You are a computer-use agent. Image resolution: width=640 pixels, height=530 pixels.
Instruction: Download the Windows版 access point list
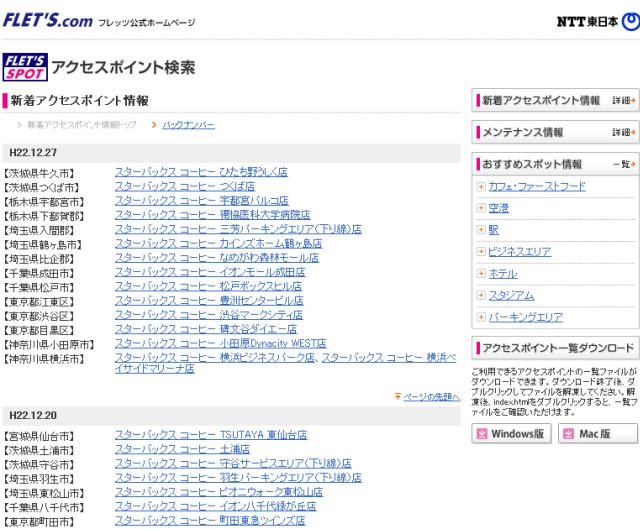coord(511,434)
